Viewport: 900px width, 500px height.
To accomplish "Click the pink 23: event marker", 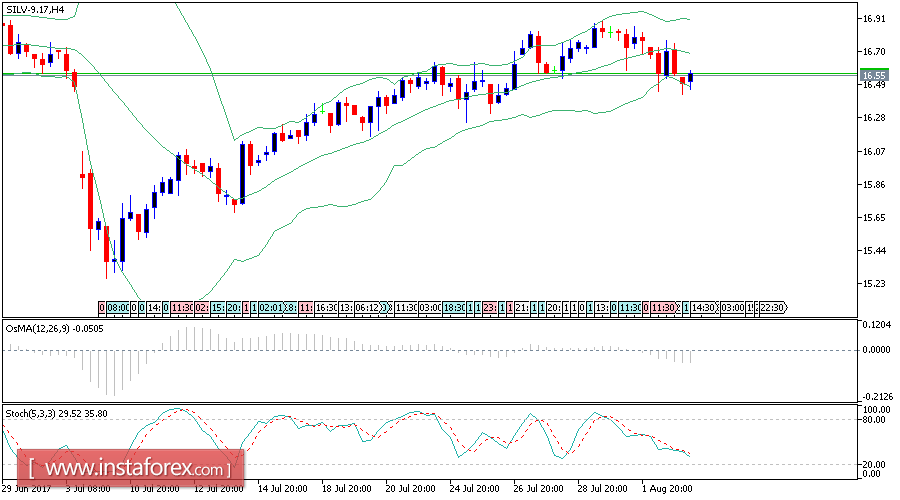I will click(490, 308).
